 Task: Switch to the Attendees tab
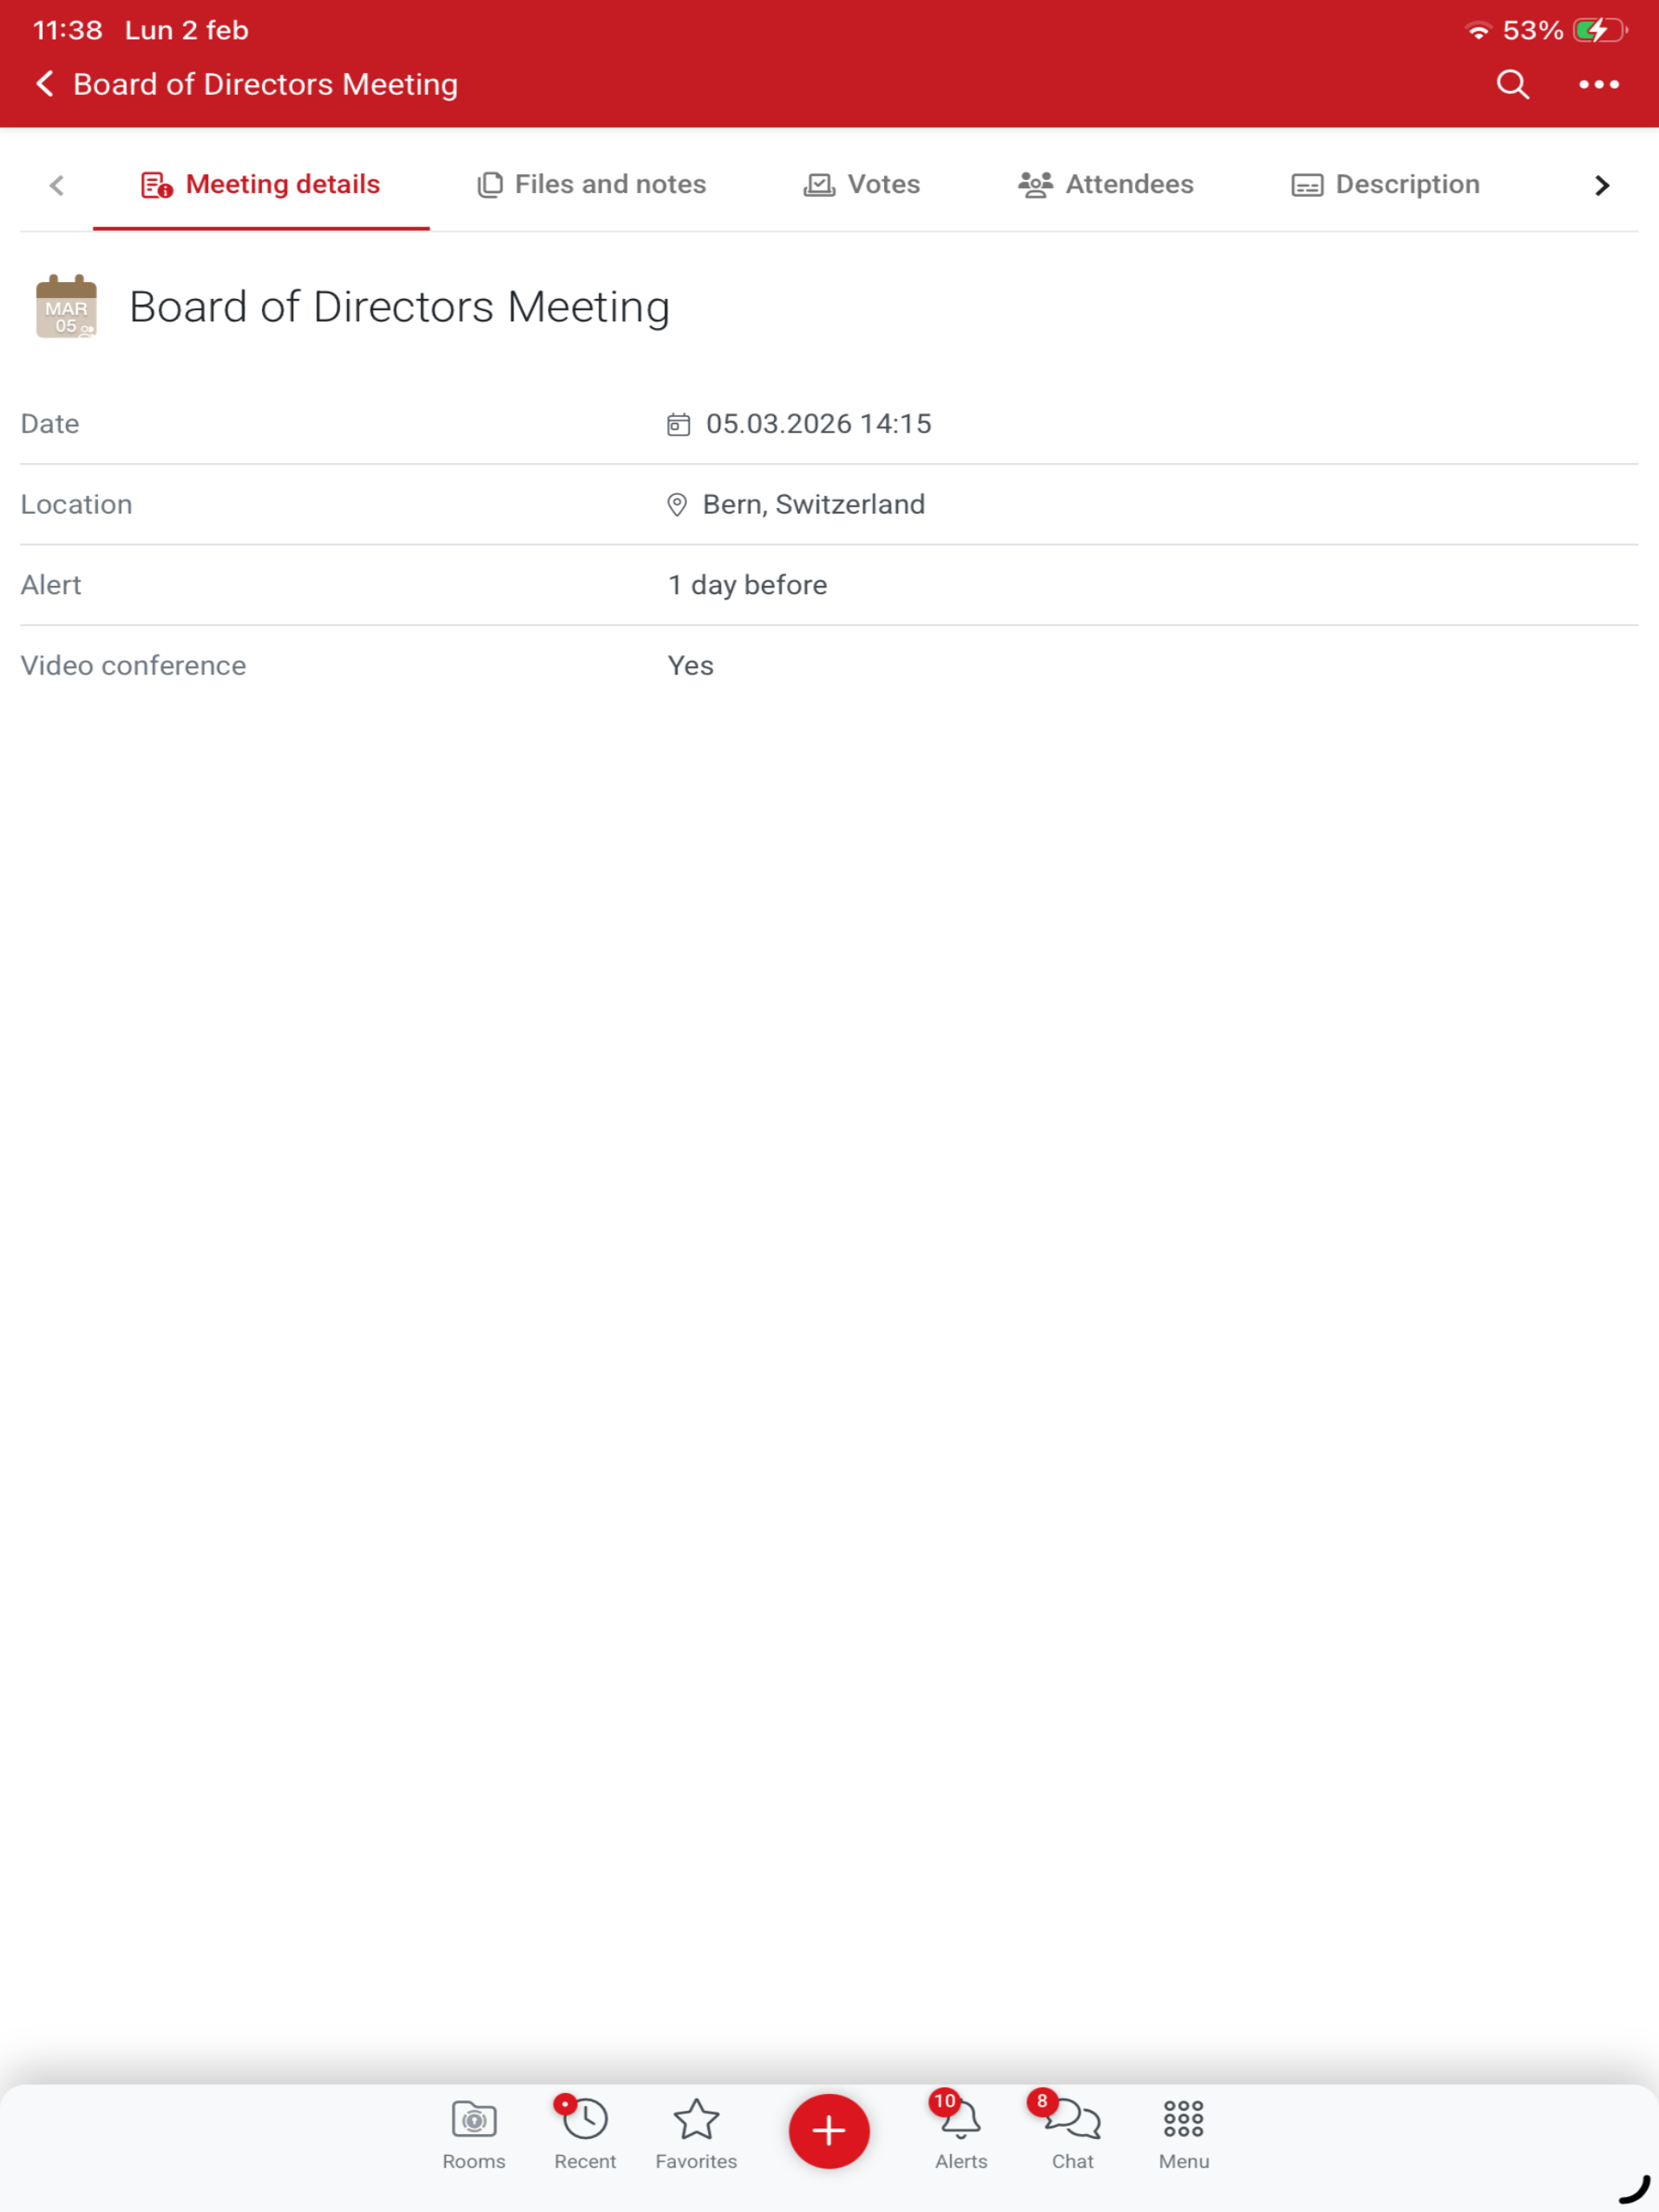[1105, 185]
